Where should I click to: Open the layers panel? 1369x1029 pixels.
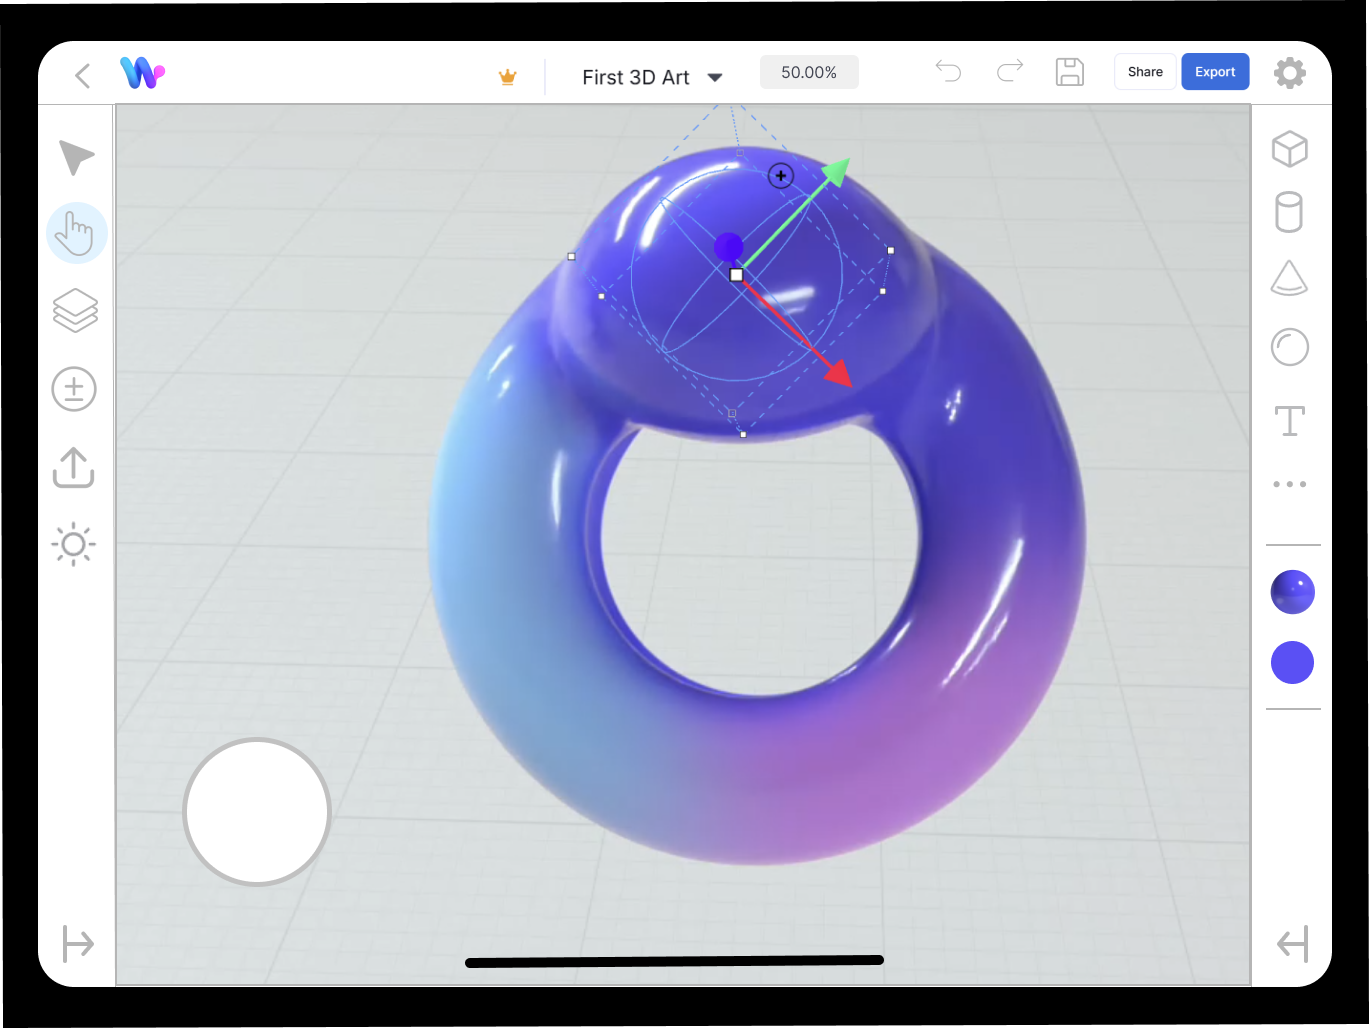point(75,310)
